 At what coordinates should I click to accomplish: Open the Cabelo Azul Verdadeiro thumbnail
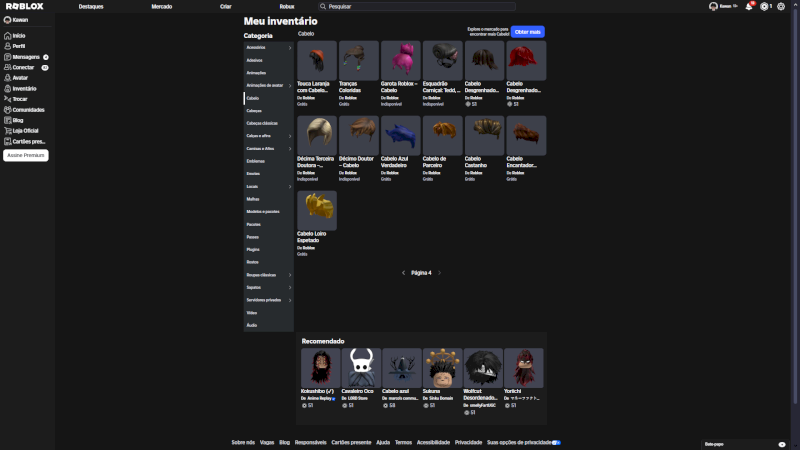pos(401,136)
